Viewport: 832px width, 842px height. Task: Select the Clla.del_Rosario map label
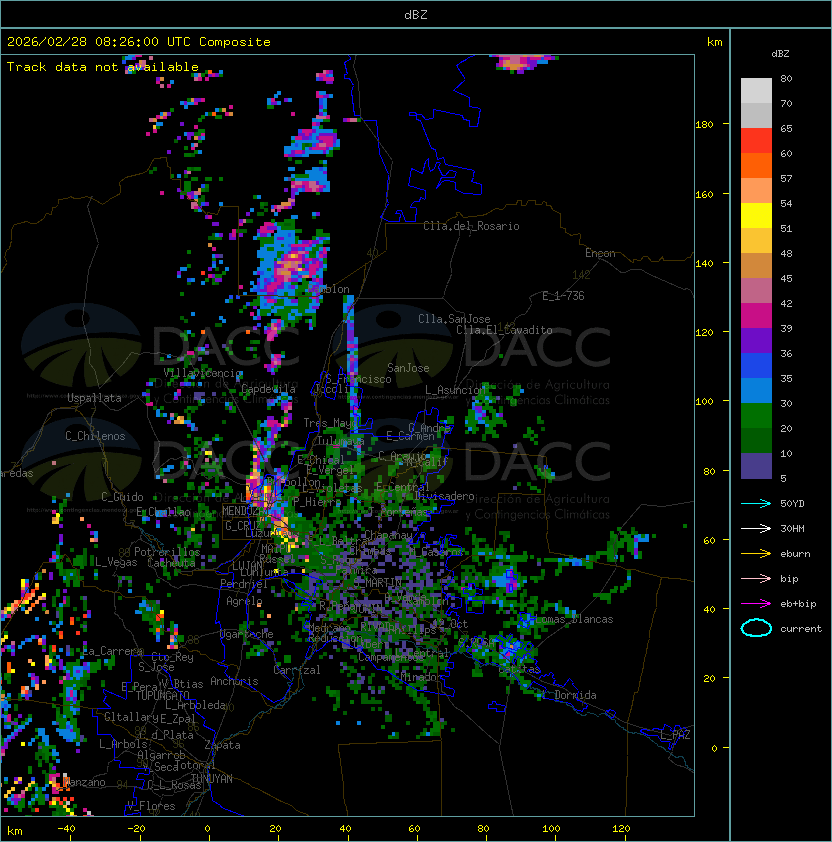point(471,226)
